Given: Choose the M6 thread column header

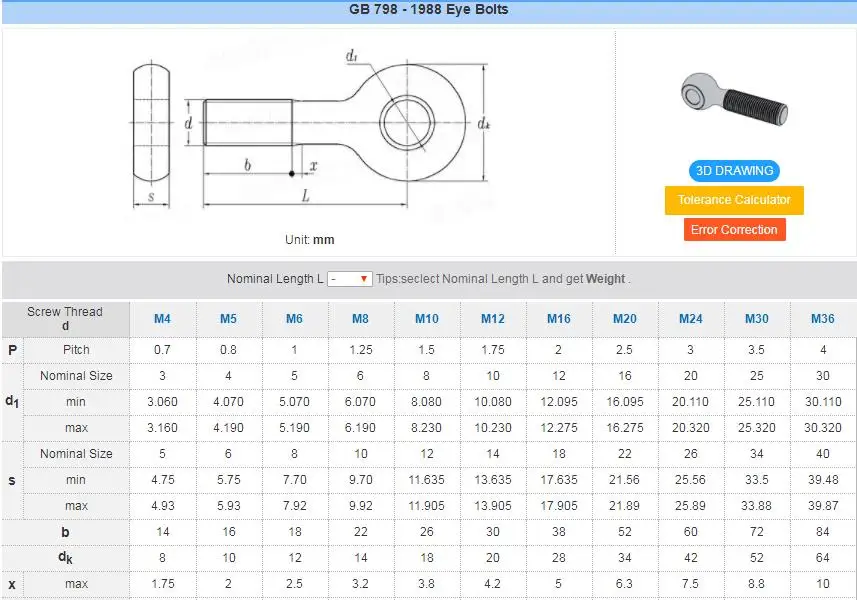Looking at the screenshot, I should coord(294,319).
